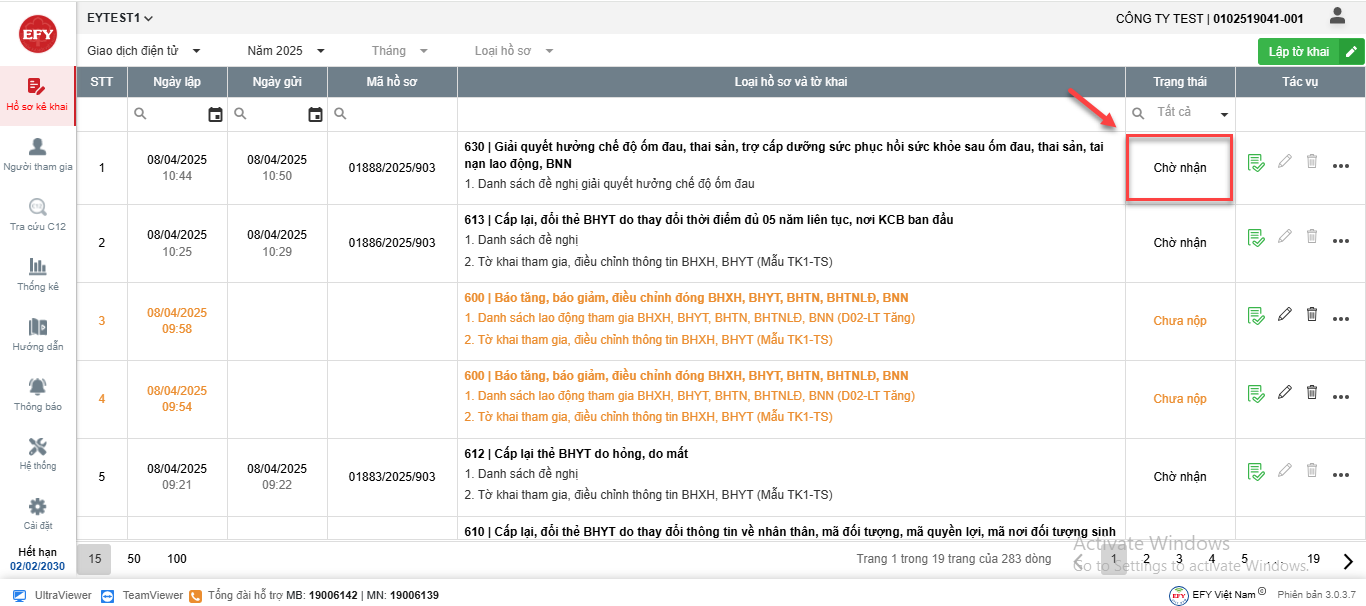Expand the EYTEST1 account dropdown
Viewport: 1366px width, 606px height.
121,18
